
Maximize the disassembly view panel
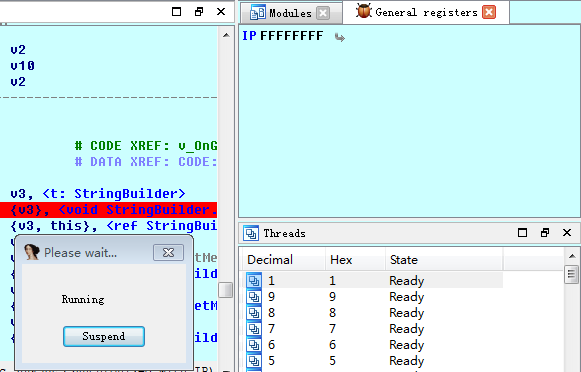[x=177, y=12]
